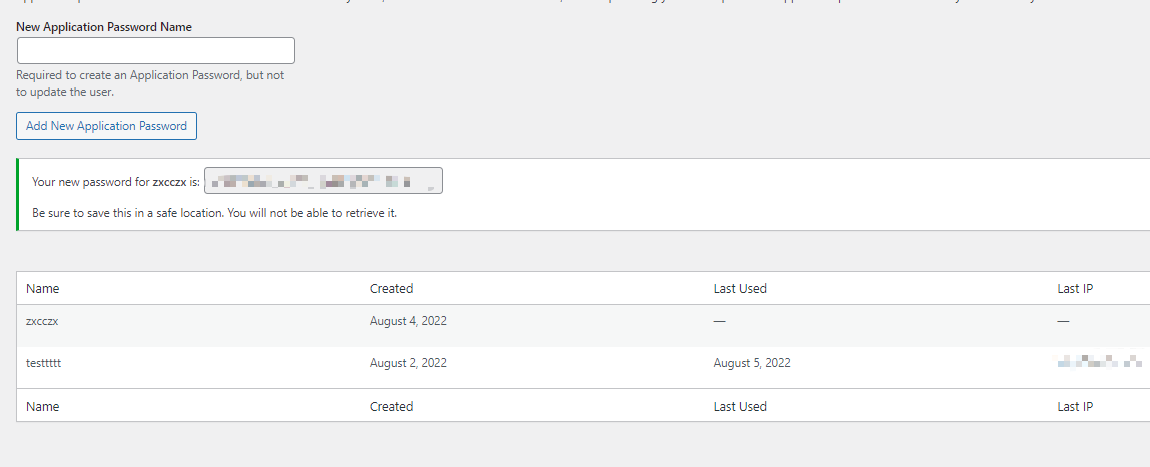Click the top Created column header
Viewport: 1150px width, 467px height.
pyautogui.click(x=391, y=289)
